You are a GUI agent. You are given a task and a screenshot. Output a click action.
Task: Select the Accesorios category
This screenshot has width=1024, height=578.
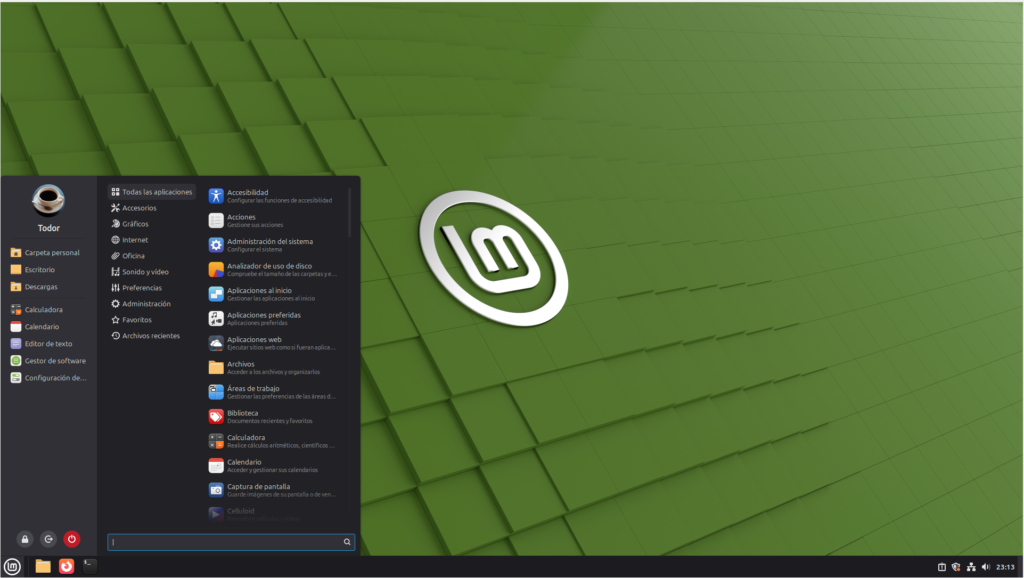point(139,208)
